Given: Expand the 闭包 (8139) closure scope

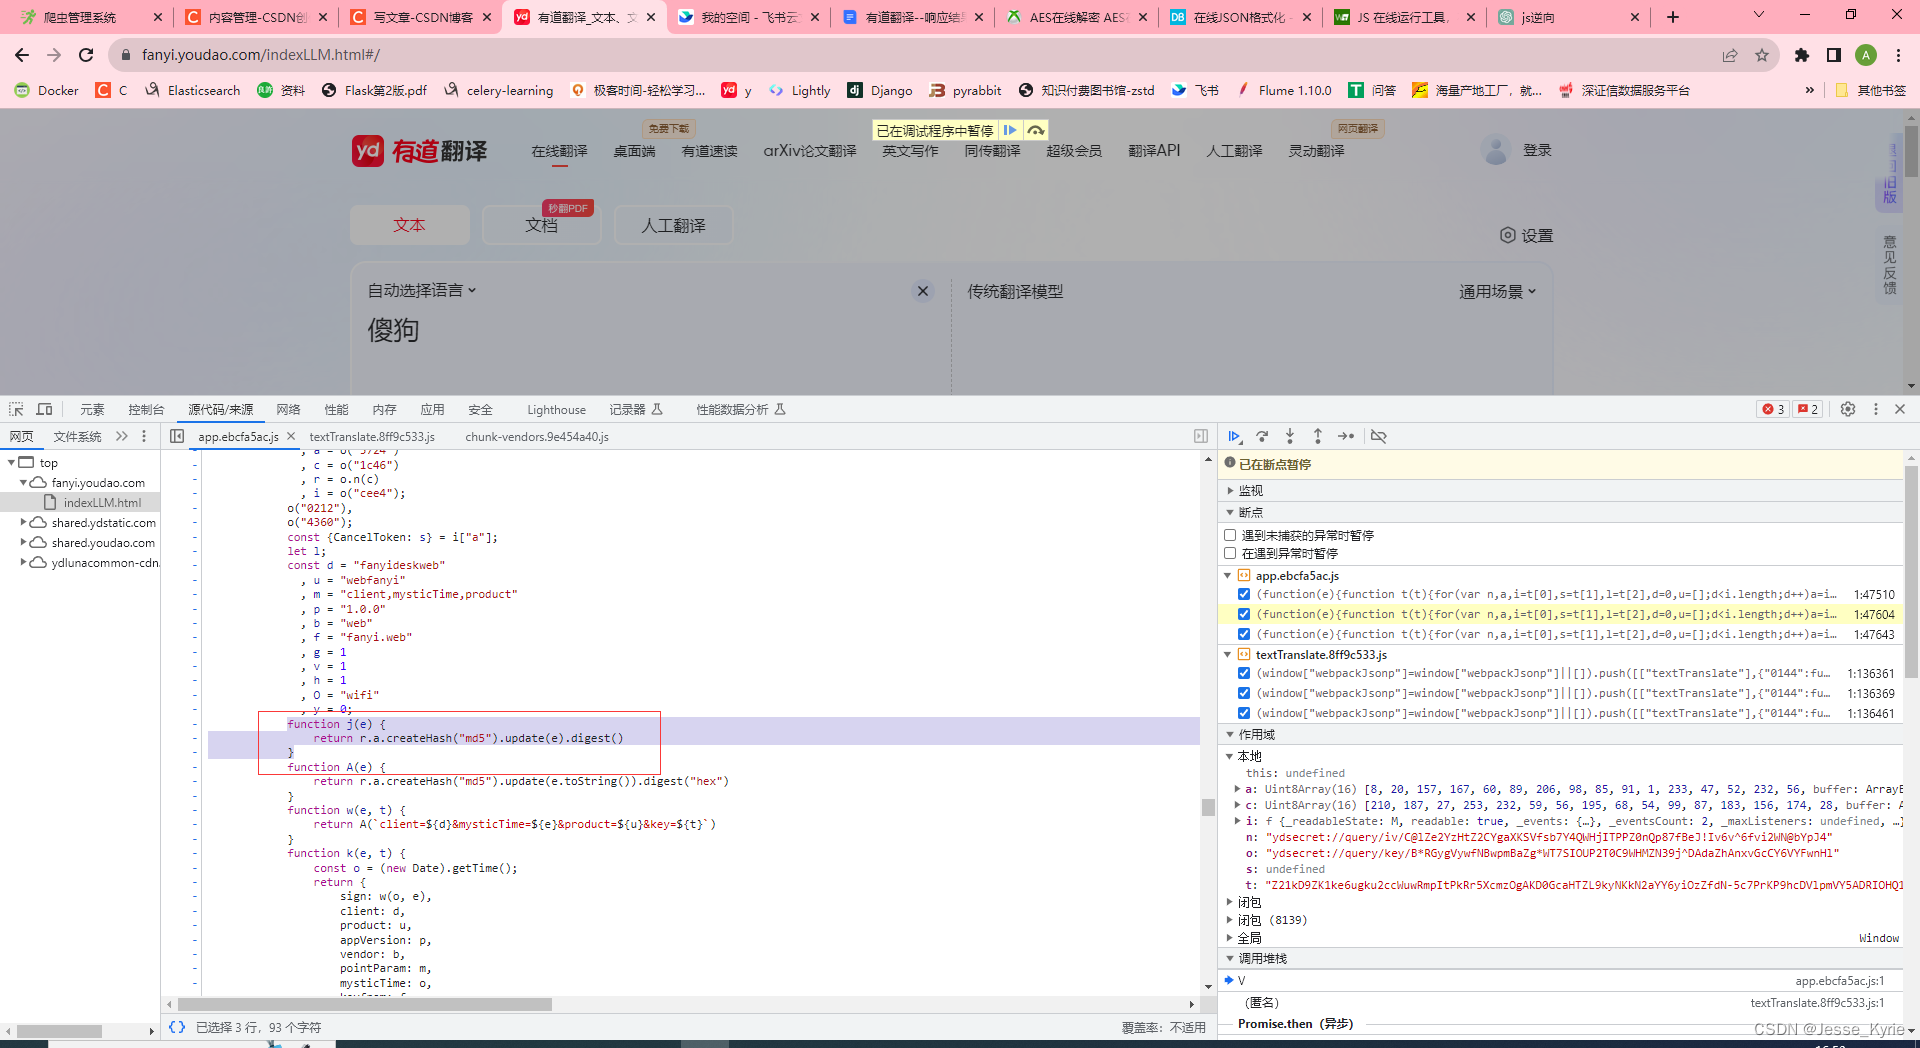Looking at the screenshot, I should tap(1230, 920).
